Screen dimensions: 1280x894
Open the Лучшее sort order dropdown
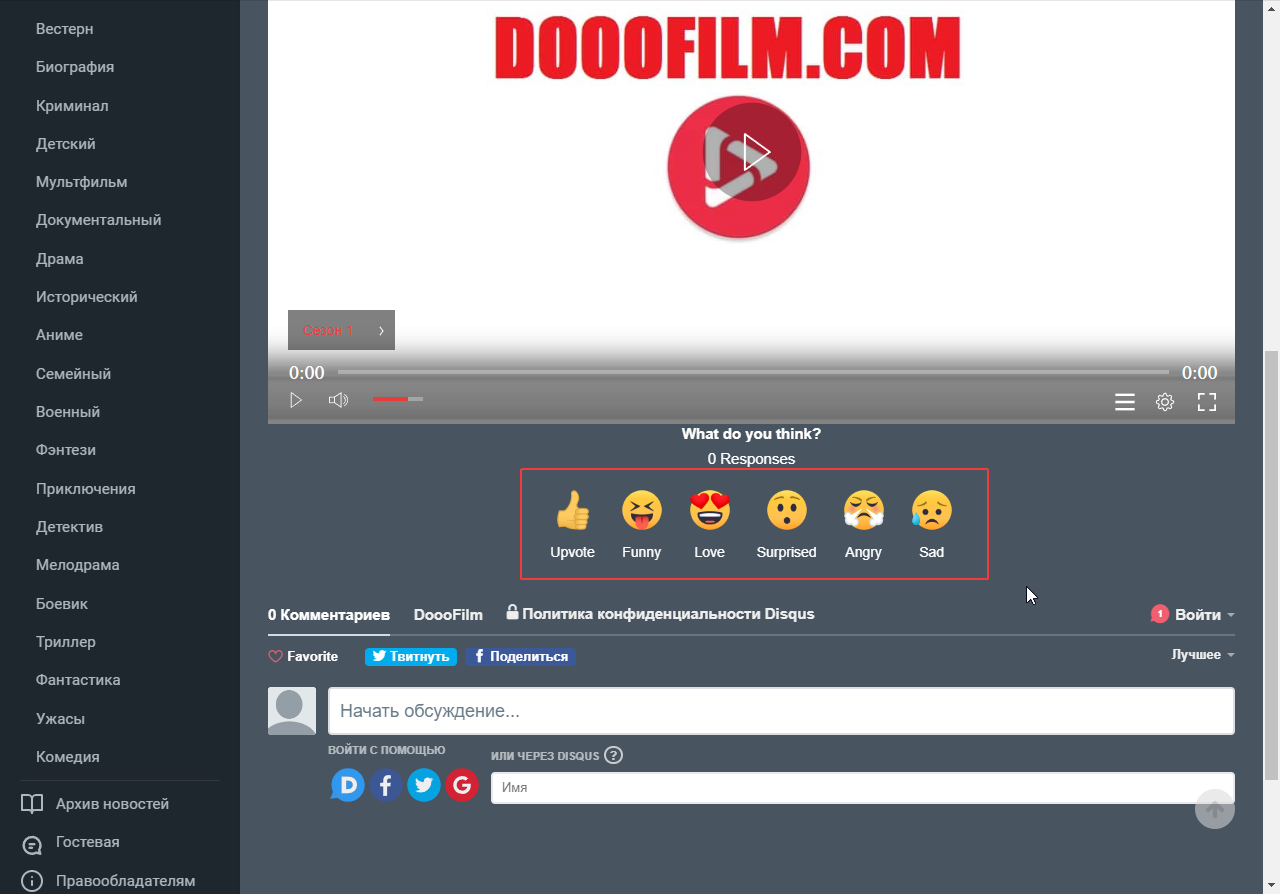coord(1202,655)
